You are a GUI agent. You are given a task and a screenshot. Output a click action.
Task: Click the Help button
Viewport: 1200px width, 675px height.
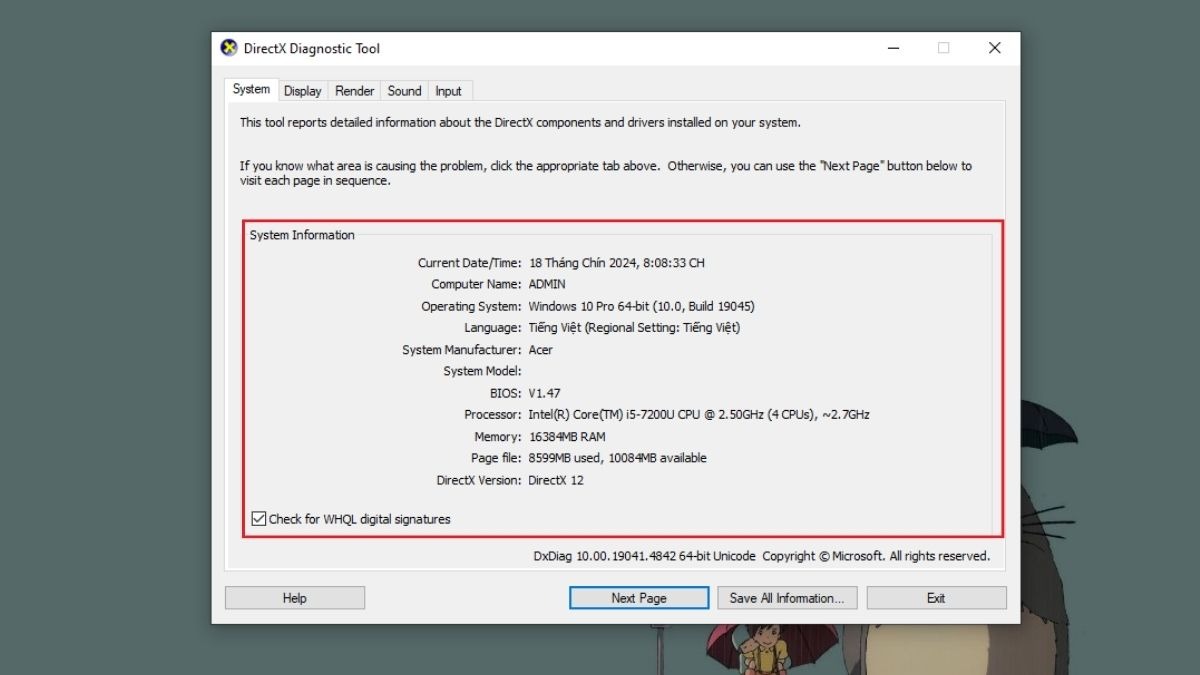pos(295,598)
